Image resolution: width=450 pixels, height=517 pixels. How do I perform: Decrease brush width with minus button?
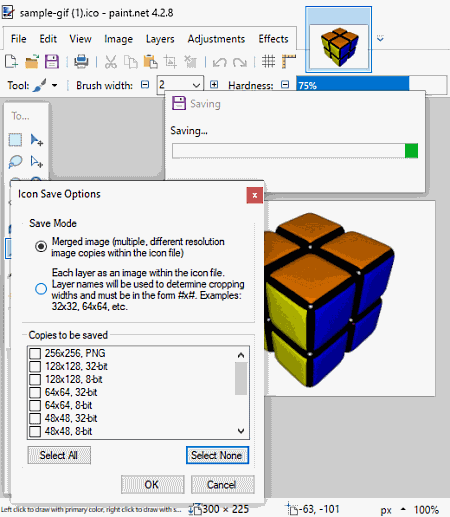tap(145, 85)
